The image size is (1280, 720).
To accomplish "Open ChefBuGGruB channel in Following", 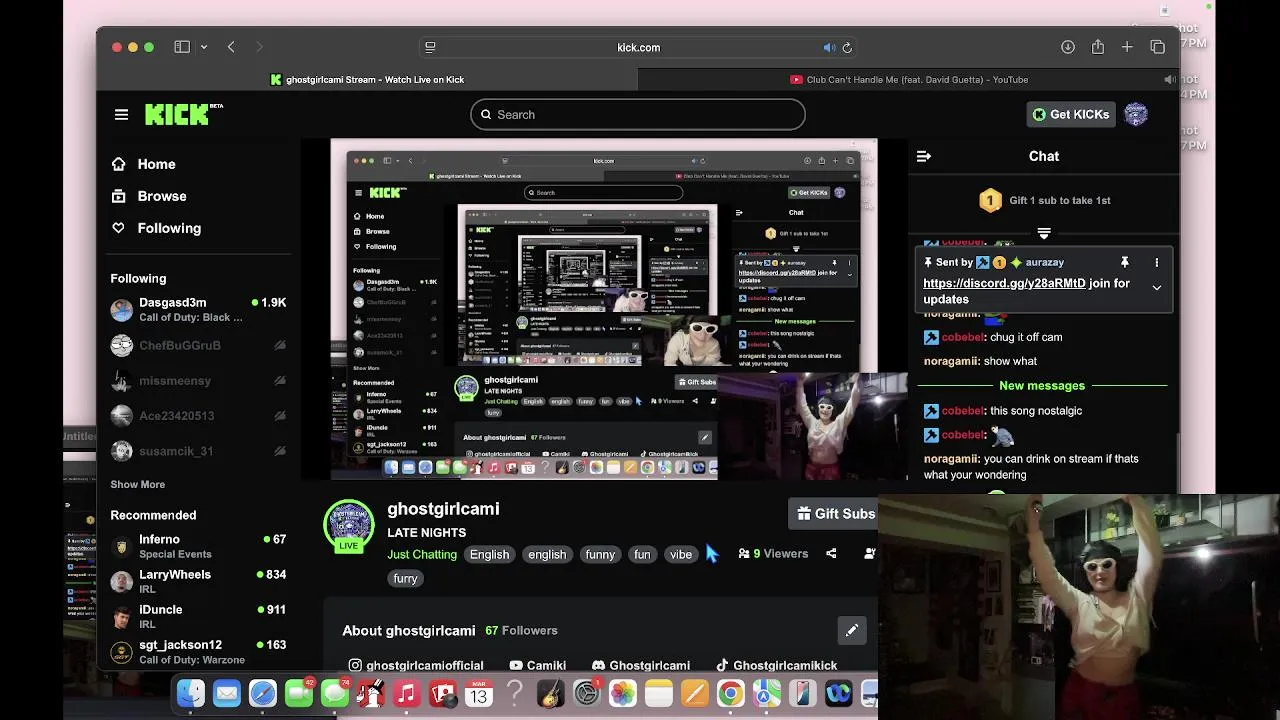I will pyautogui.click(x=198, y=346).
